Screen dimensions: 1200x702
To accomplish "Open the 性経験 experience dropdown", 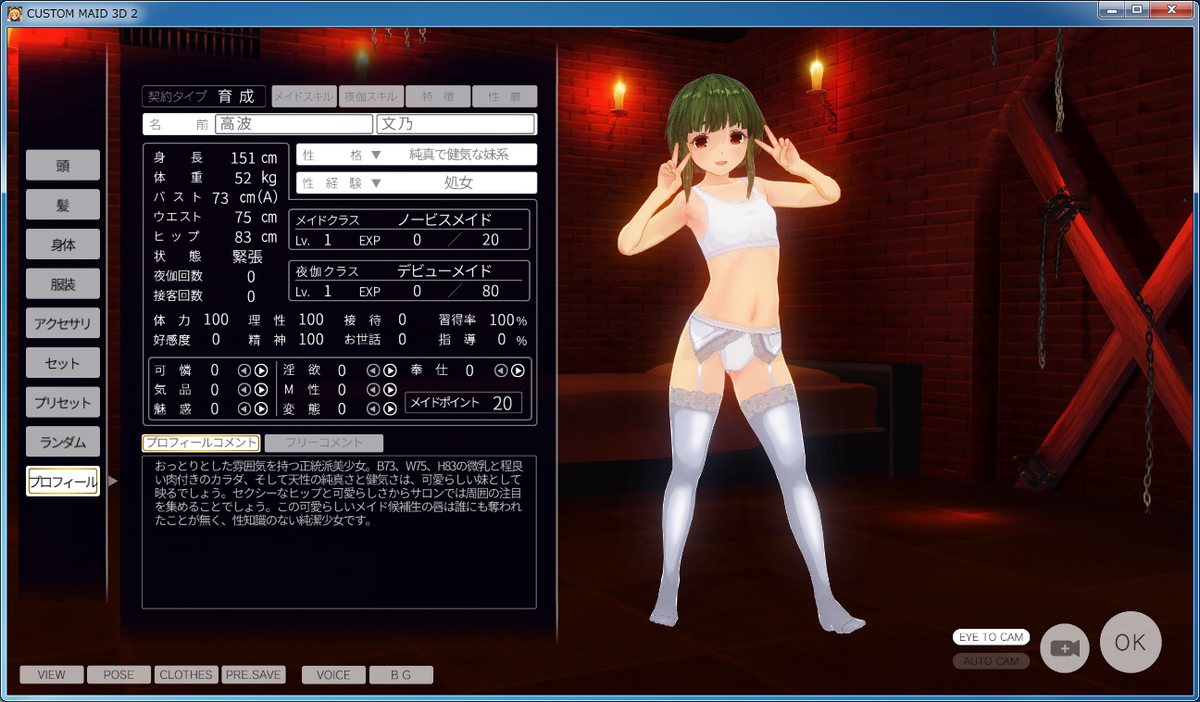I will click(x=417, y=183).
